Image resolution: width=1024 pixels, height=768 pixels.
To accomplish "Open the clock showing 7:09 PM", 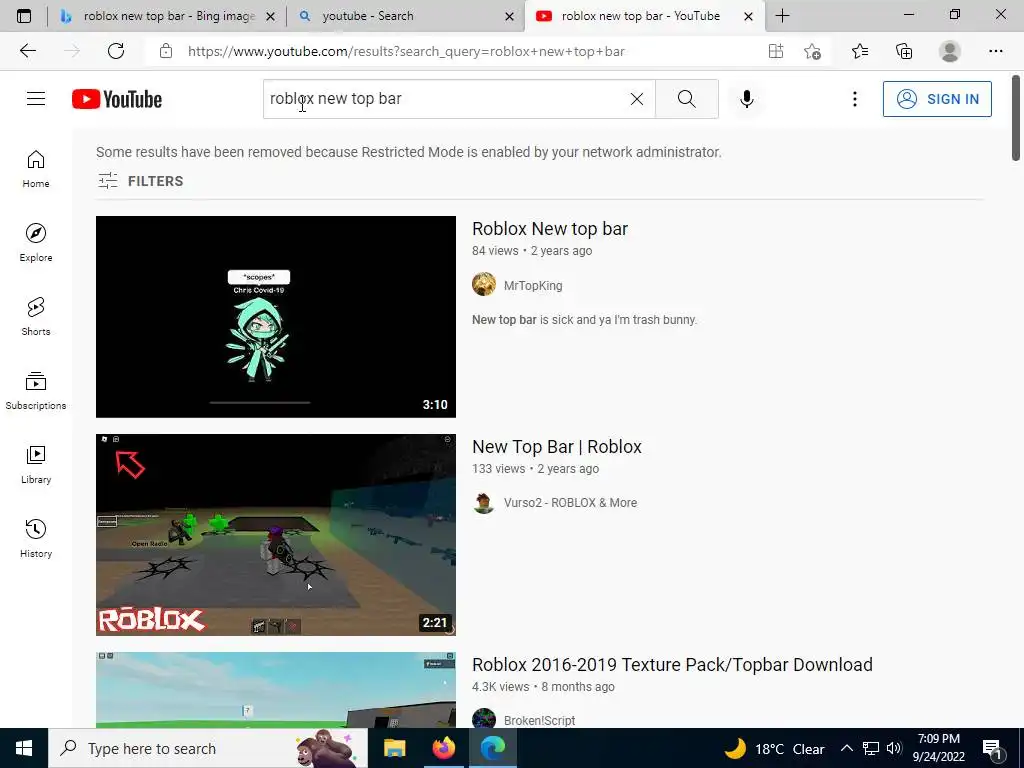I will coord(938,748).
